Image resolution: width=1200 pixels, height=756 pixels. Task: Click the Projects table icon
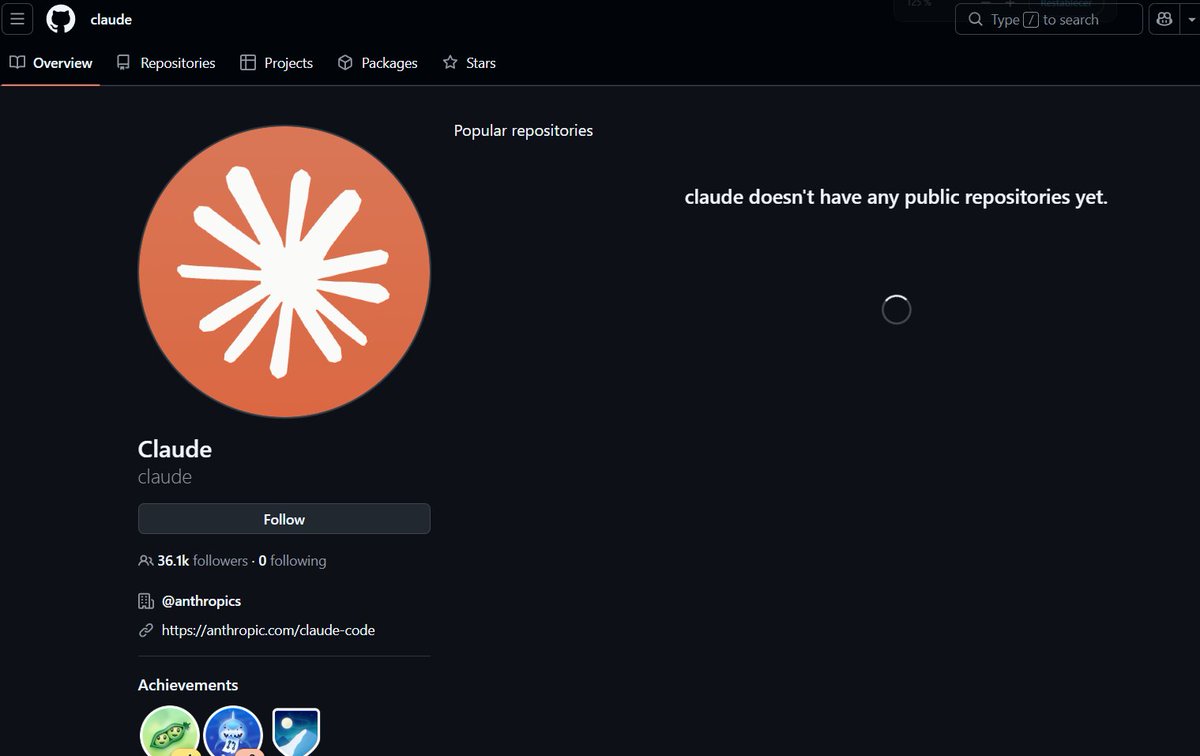(x=248, y=62)
